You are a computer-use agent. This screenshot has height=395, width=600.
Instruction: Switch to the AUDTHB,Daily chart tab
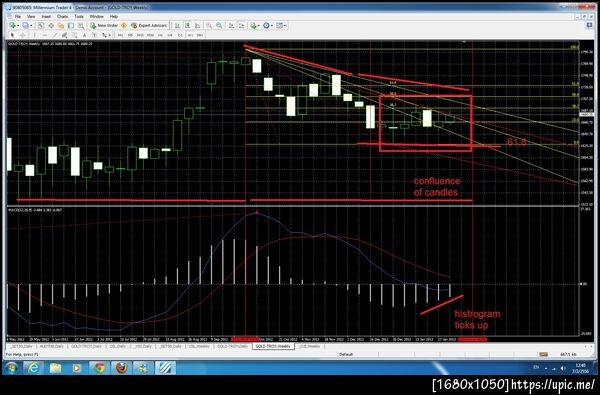51,346
